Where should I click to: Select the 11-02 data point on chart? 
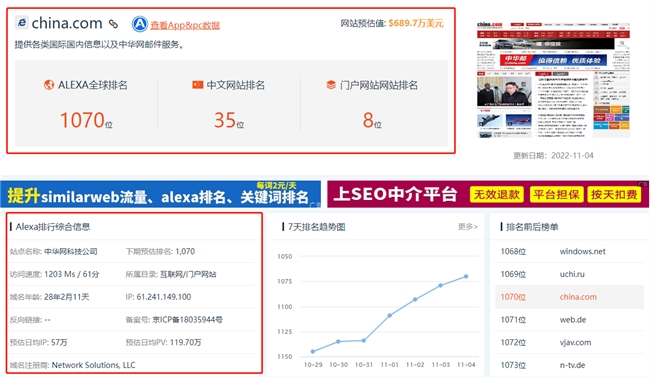[415, 299]
